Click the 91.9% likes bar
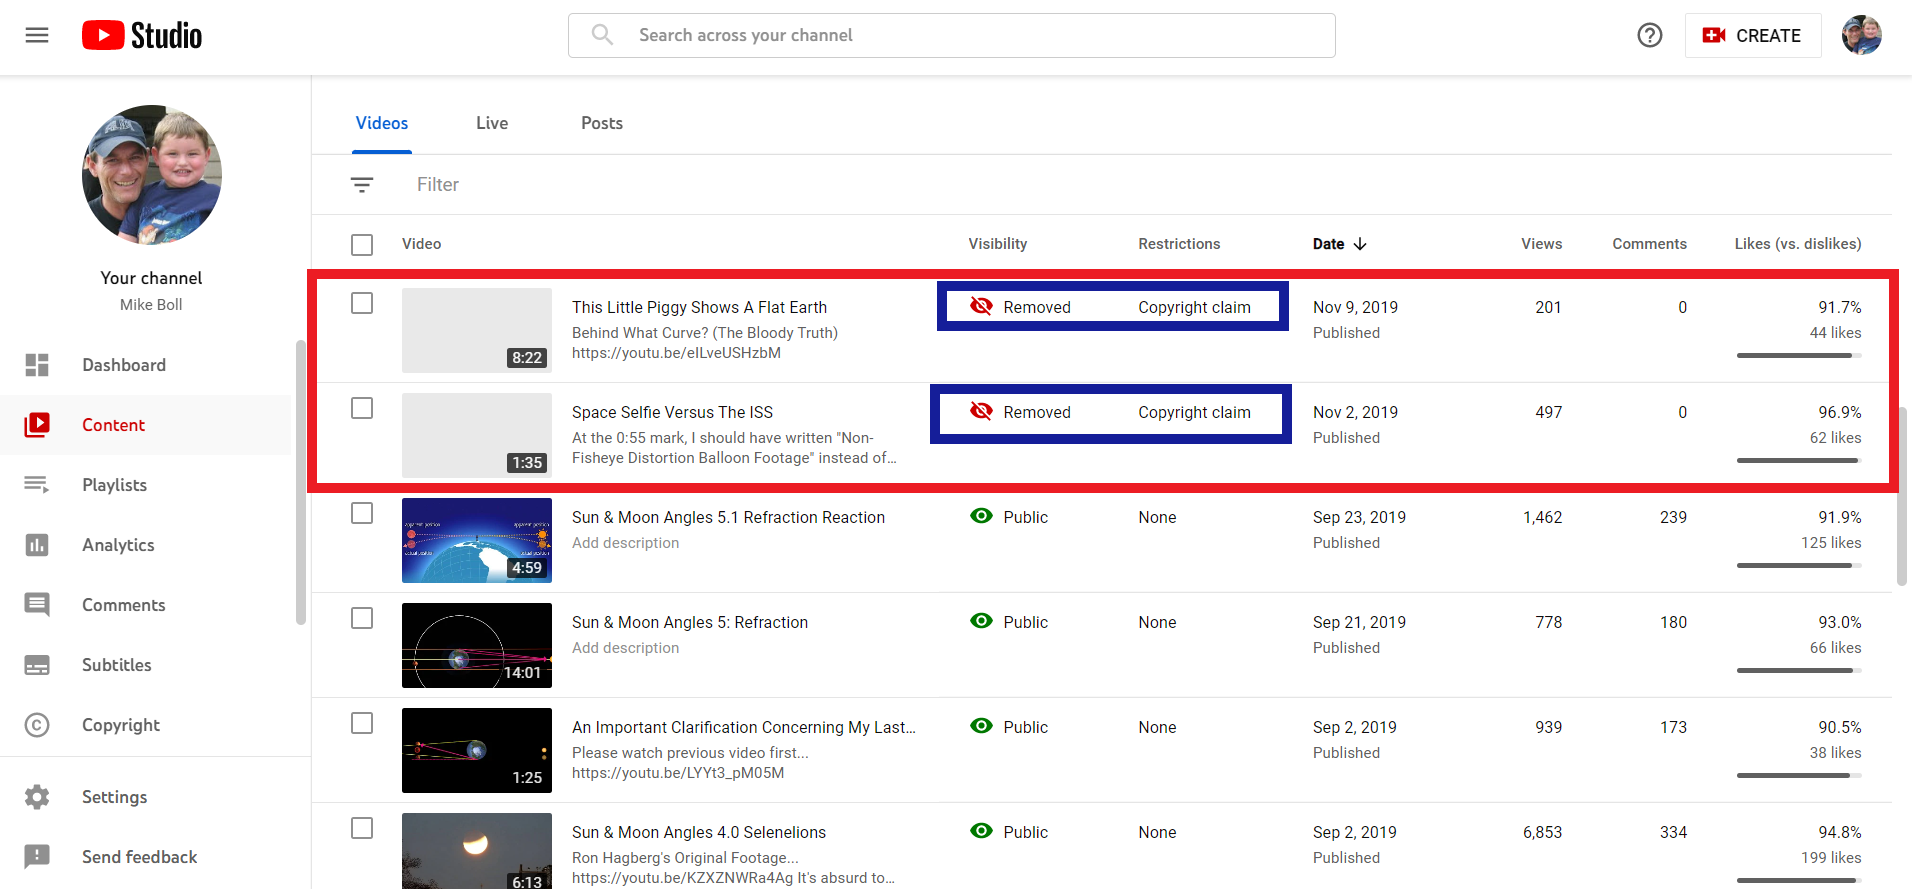The image size is (1912, 889). [x=1799, y=565]
